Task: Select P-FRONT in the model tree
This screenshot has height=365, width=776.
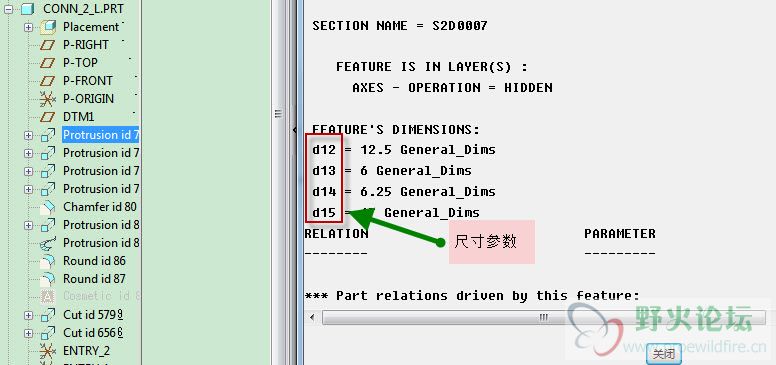Action: 88,81
